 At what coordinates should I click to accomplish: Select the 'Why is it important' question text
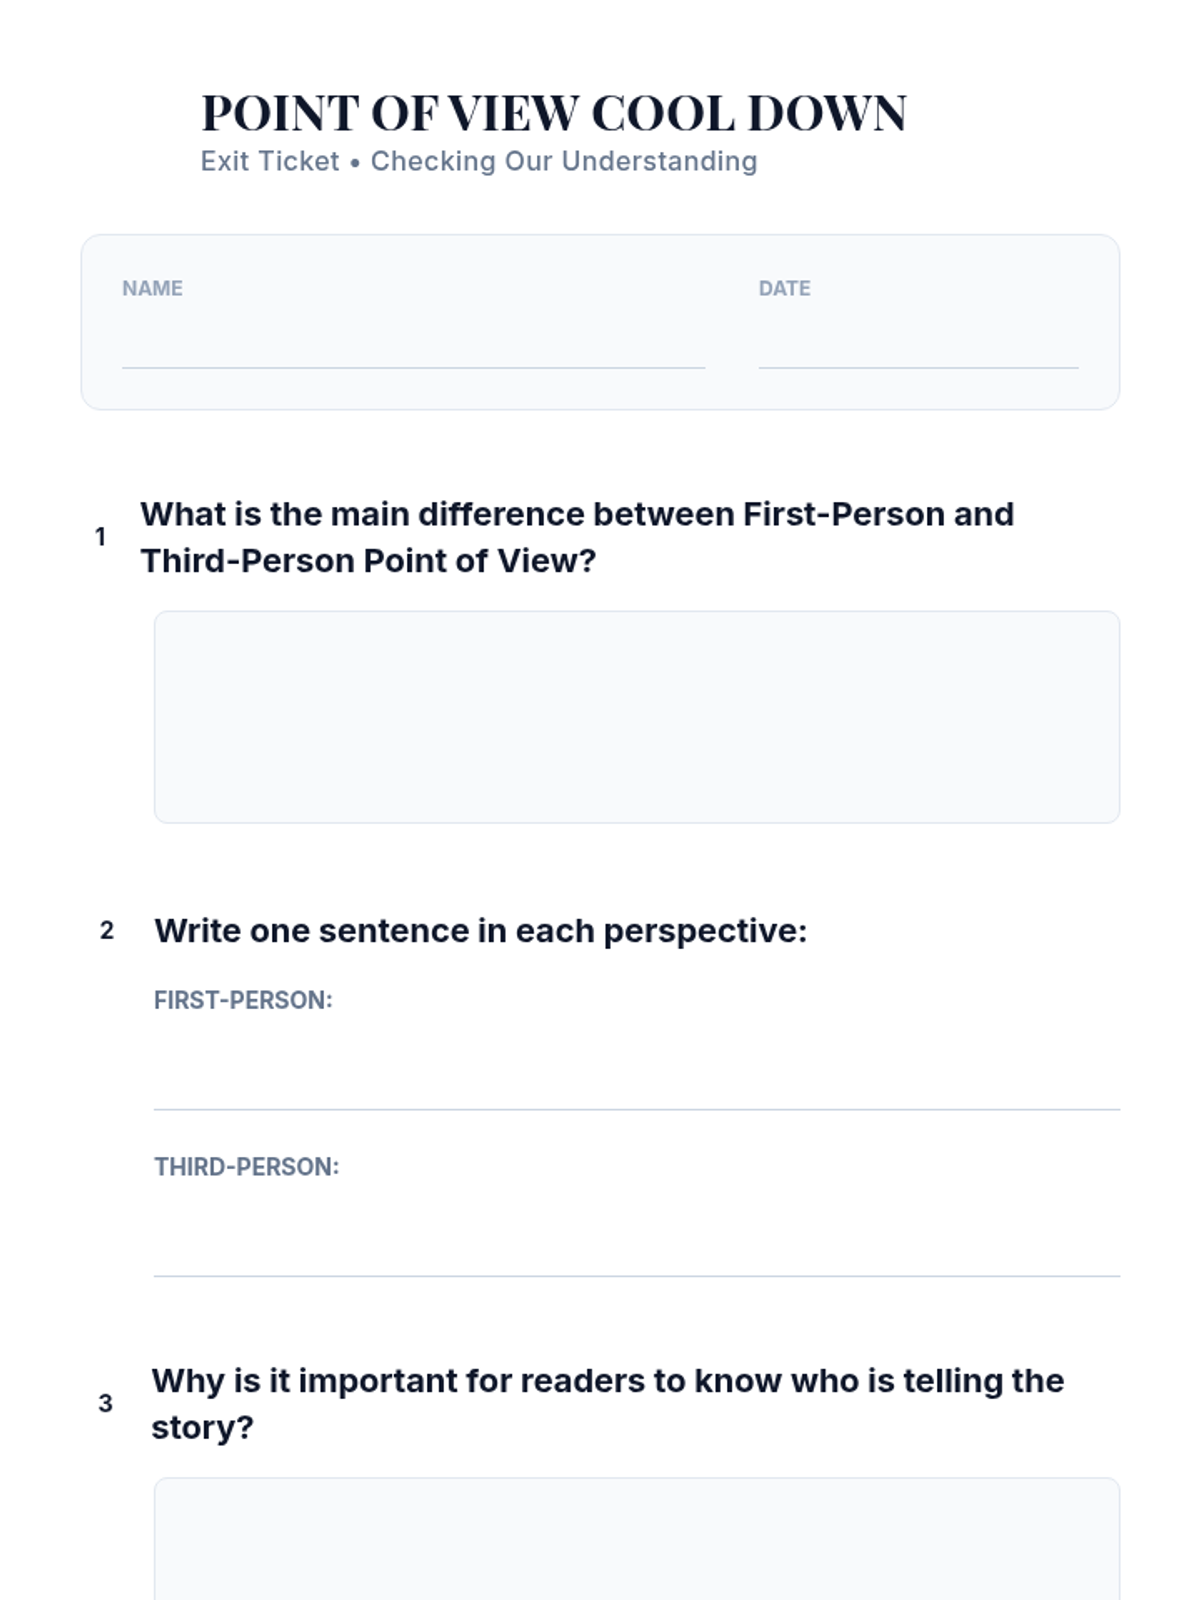coord(607,1404)
